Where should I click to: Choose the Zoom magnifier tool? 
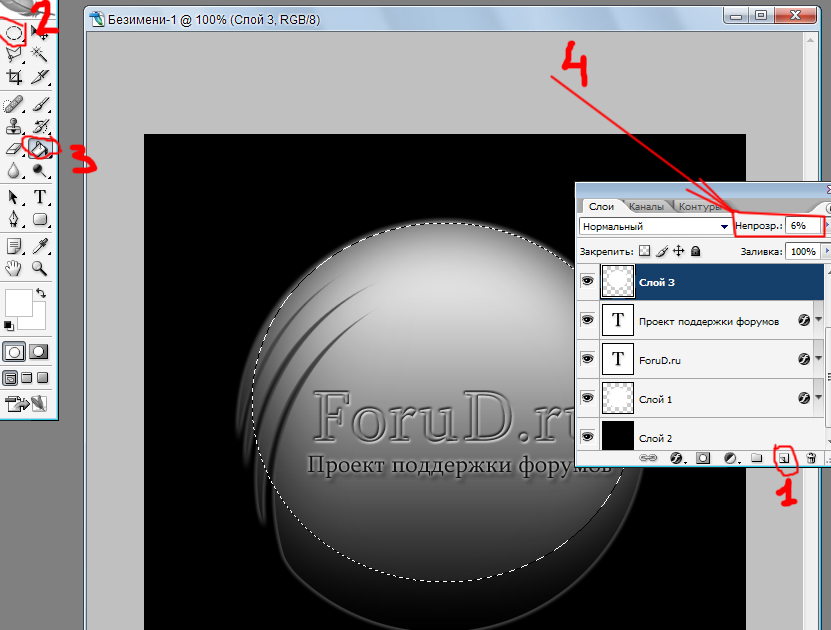tap(40, 268)
